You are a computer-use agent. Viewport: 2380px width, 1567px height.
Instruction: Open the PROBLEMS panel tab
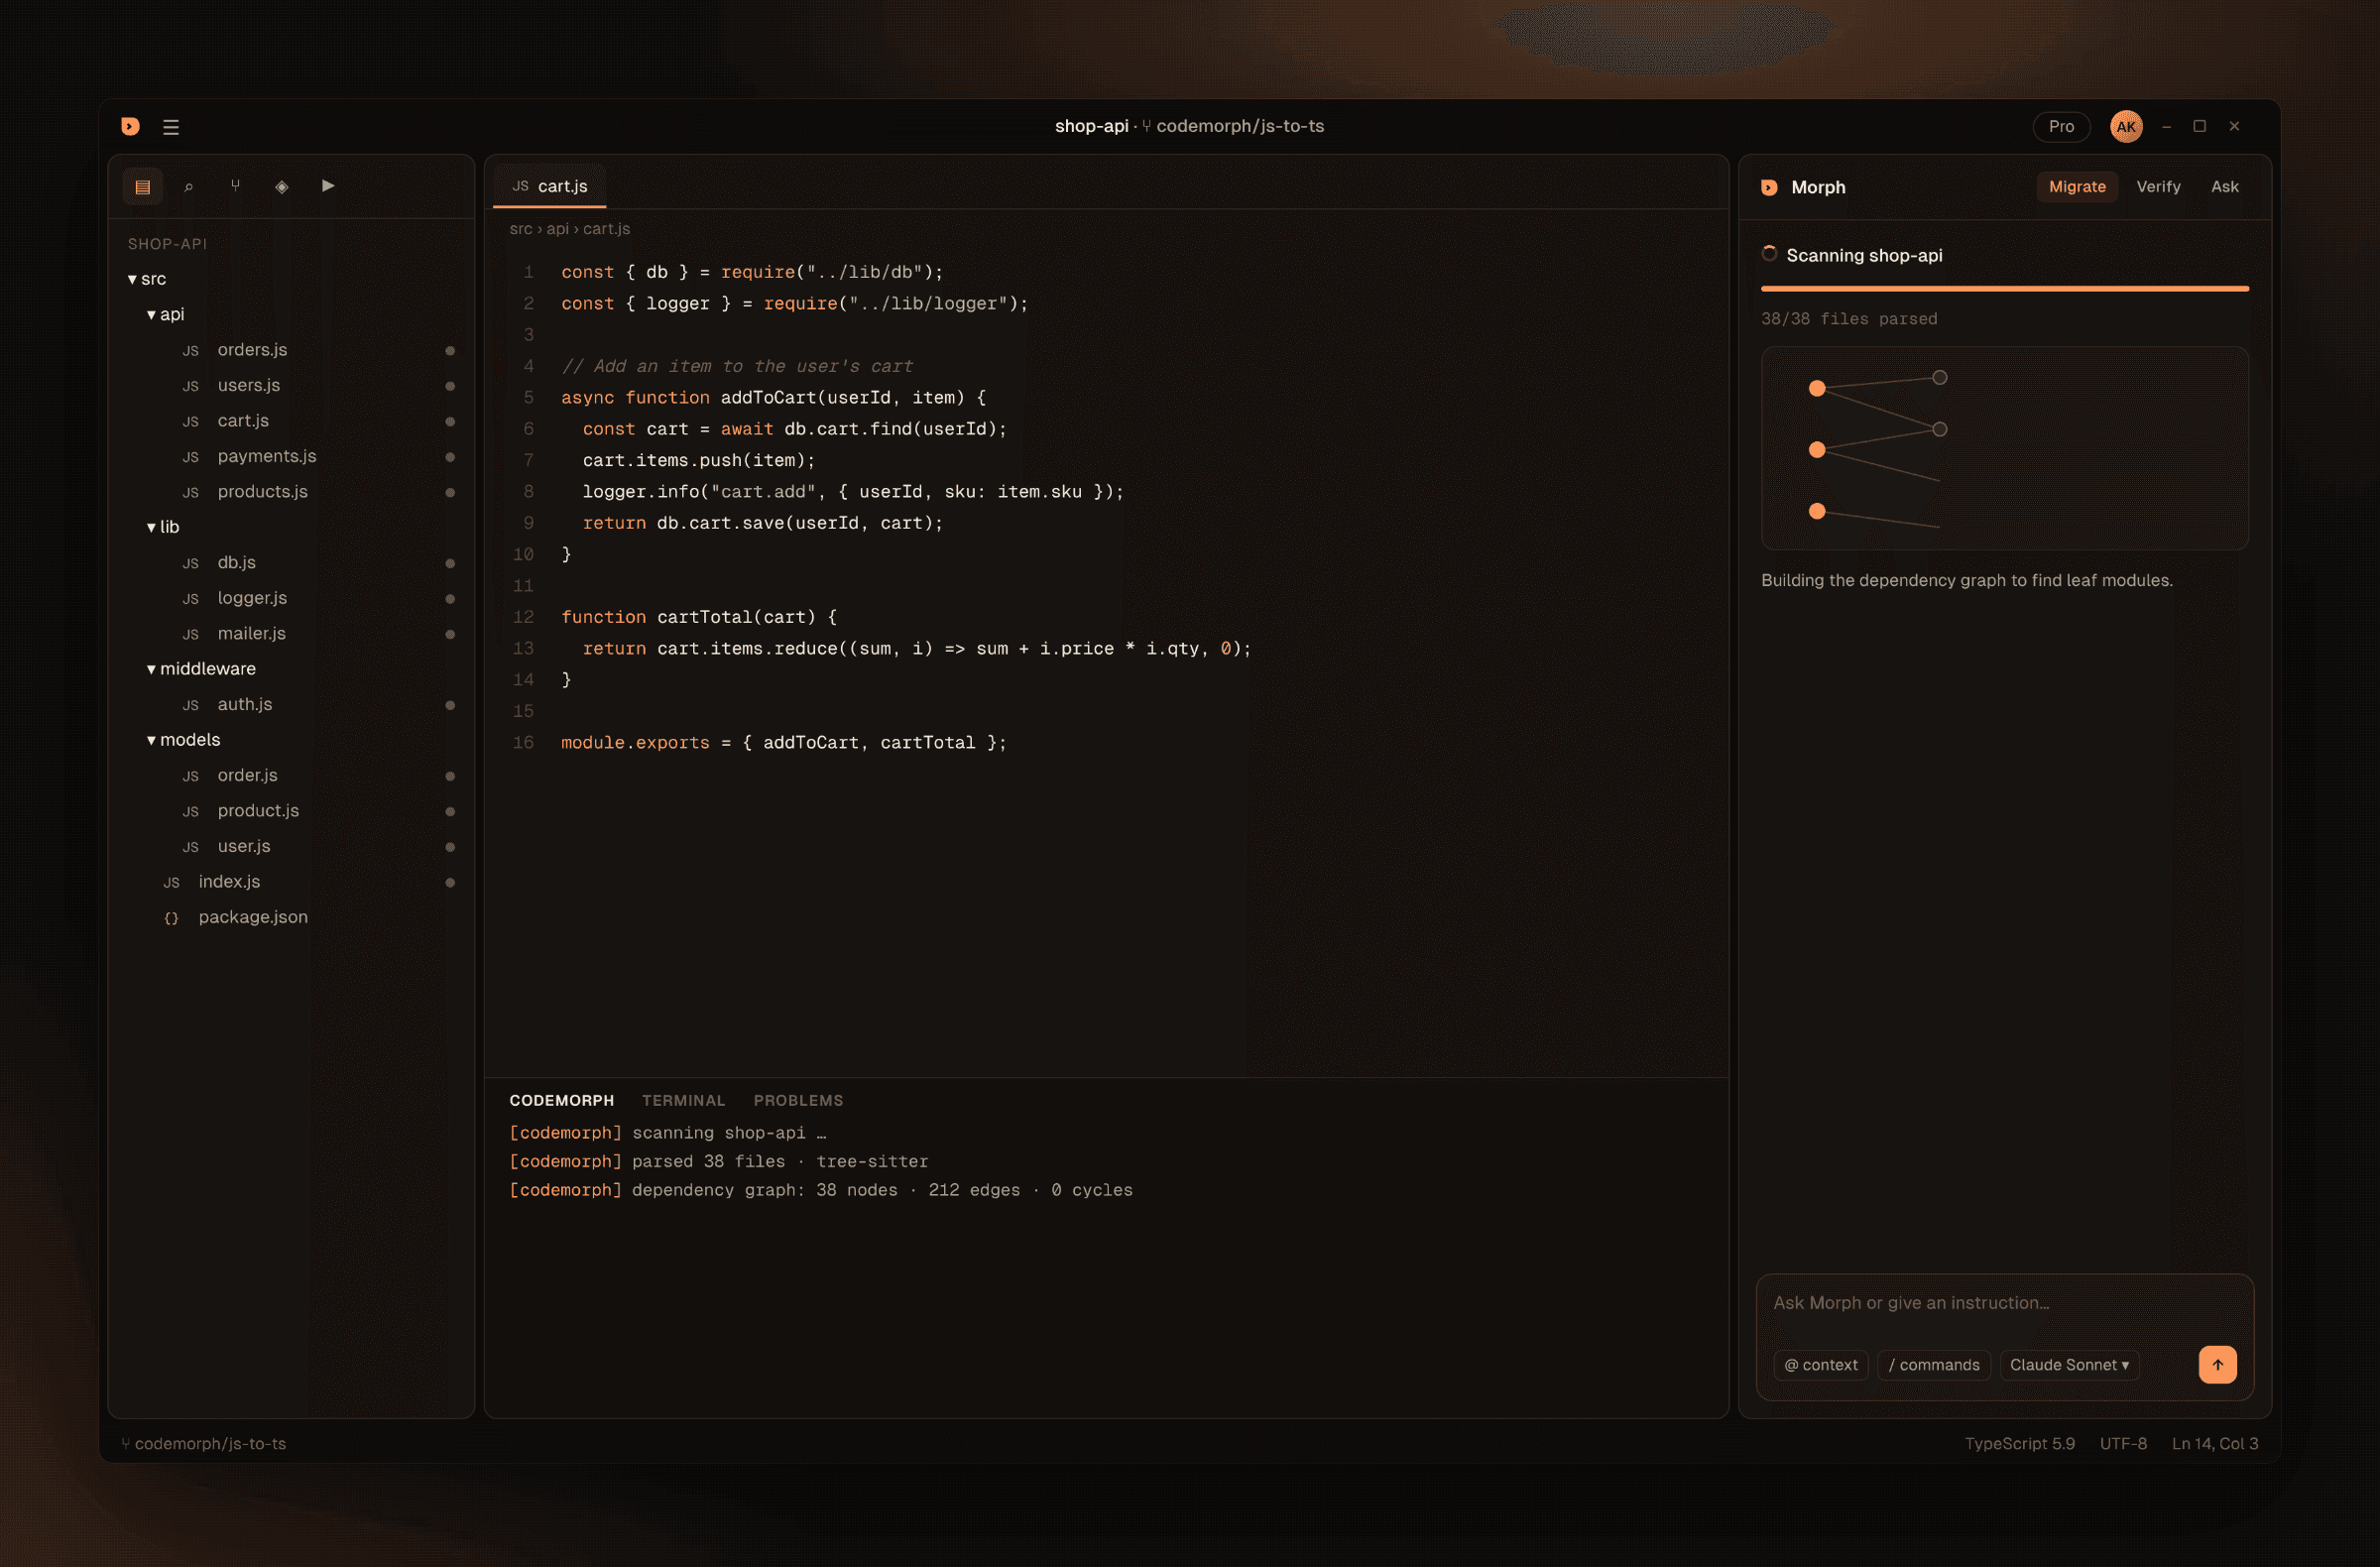798,1100
